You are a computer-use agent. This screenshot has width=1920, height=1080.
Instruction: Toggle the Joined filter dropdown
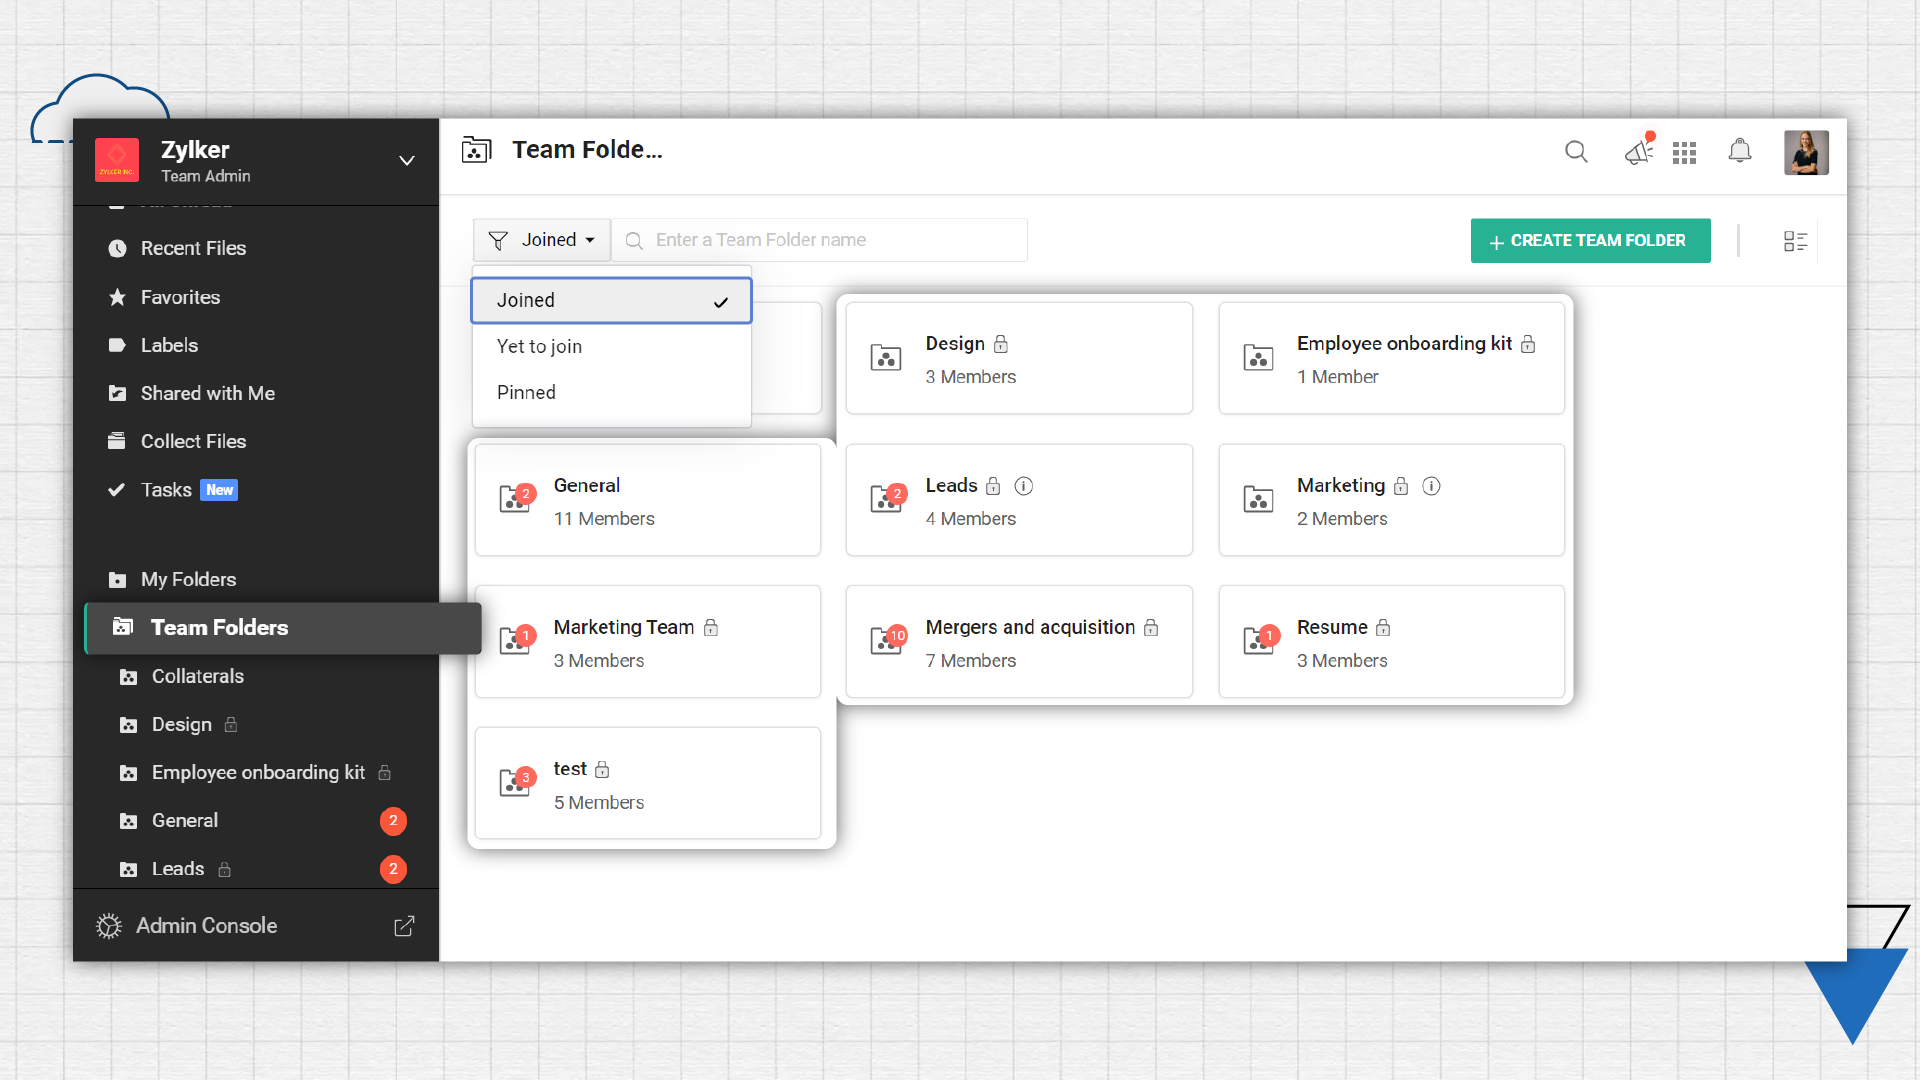click(541, 240)
